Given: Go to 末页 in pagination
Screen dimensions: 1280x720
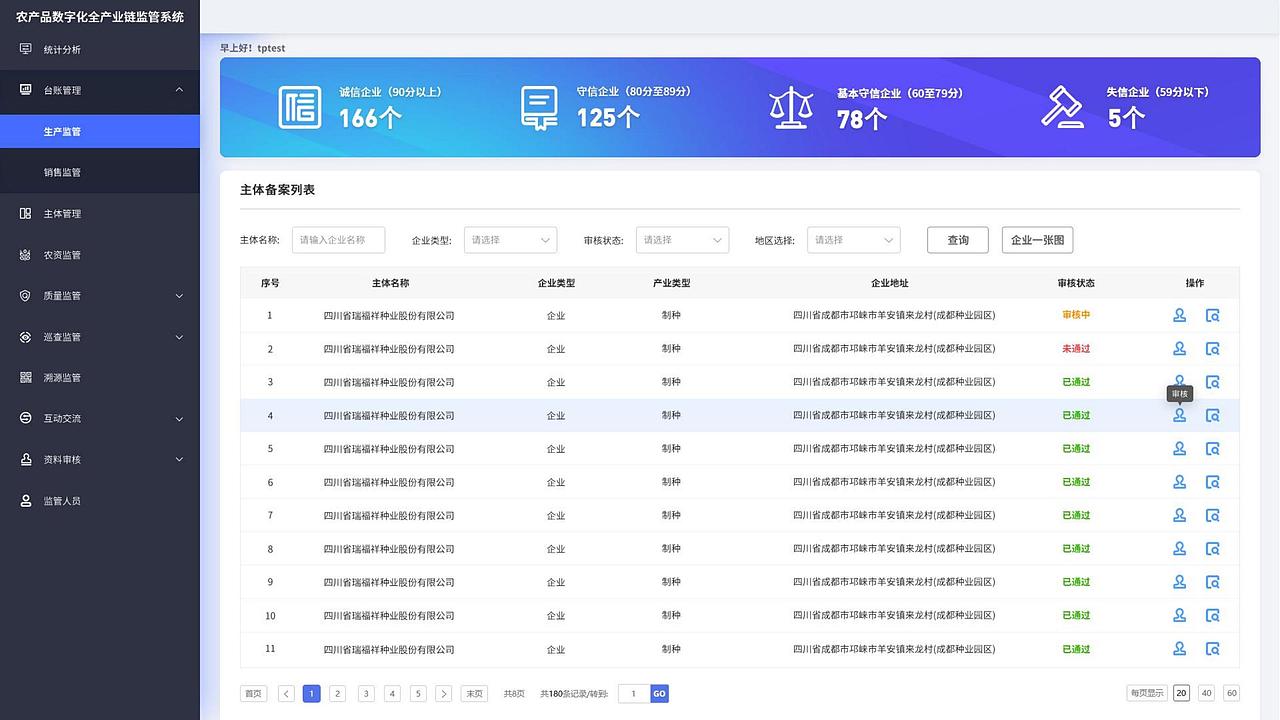Looking at the screenshot, I should [x=474, y=694].
